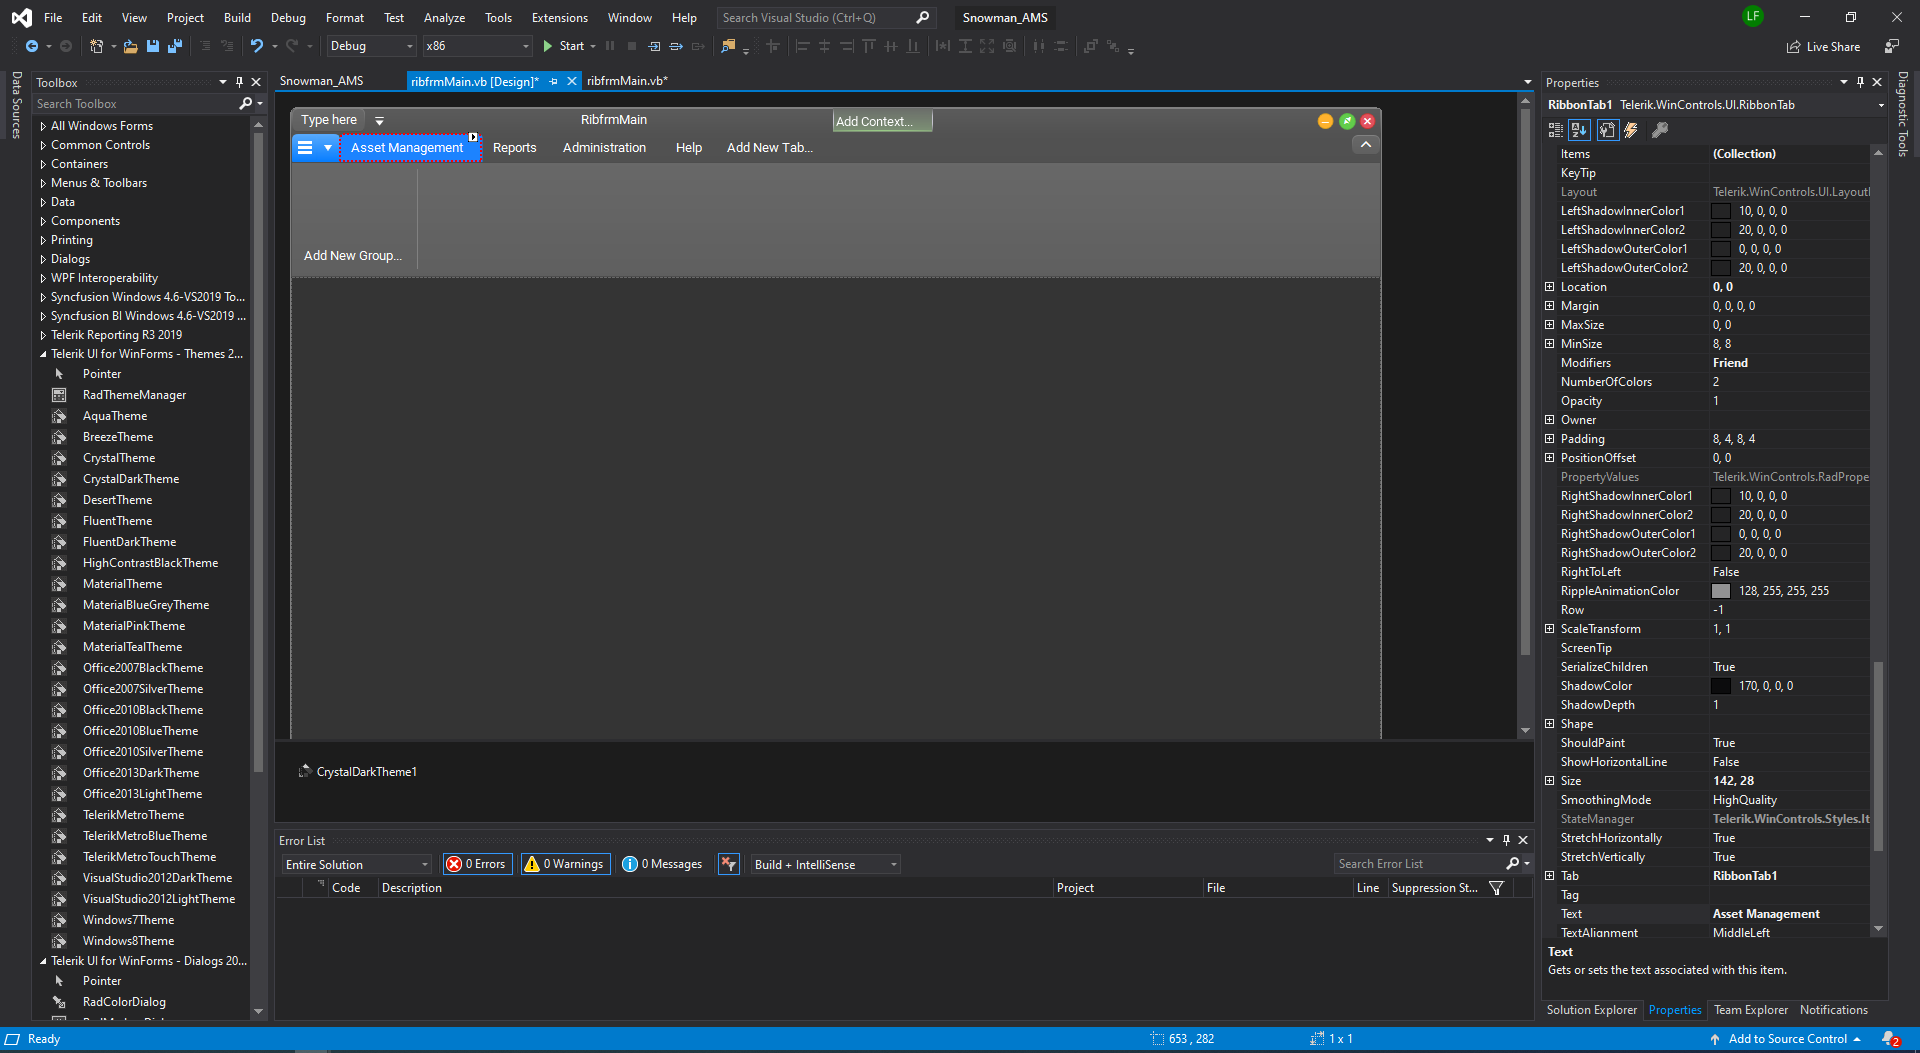This screenshot has height=1053, width=1920.
Task: Toggle the 0 Messages filter
Action: 662,864
